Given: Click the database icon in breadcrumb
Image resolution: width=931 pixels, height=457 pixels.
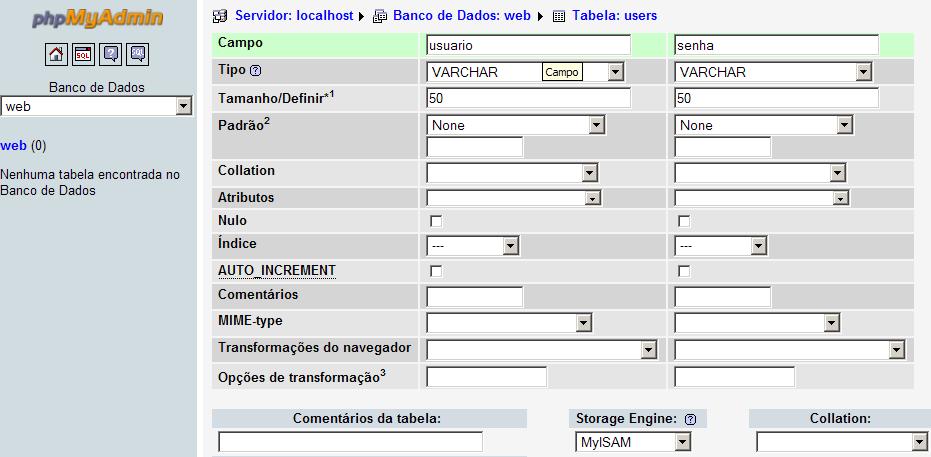Looking at the screenshot, I should click(x=379, y=16).
